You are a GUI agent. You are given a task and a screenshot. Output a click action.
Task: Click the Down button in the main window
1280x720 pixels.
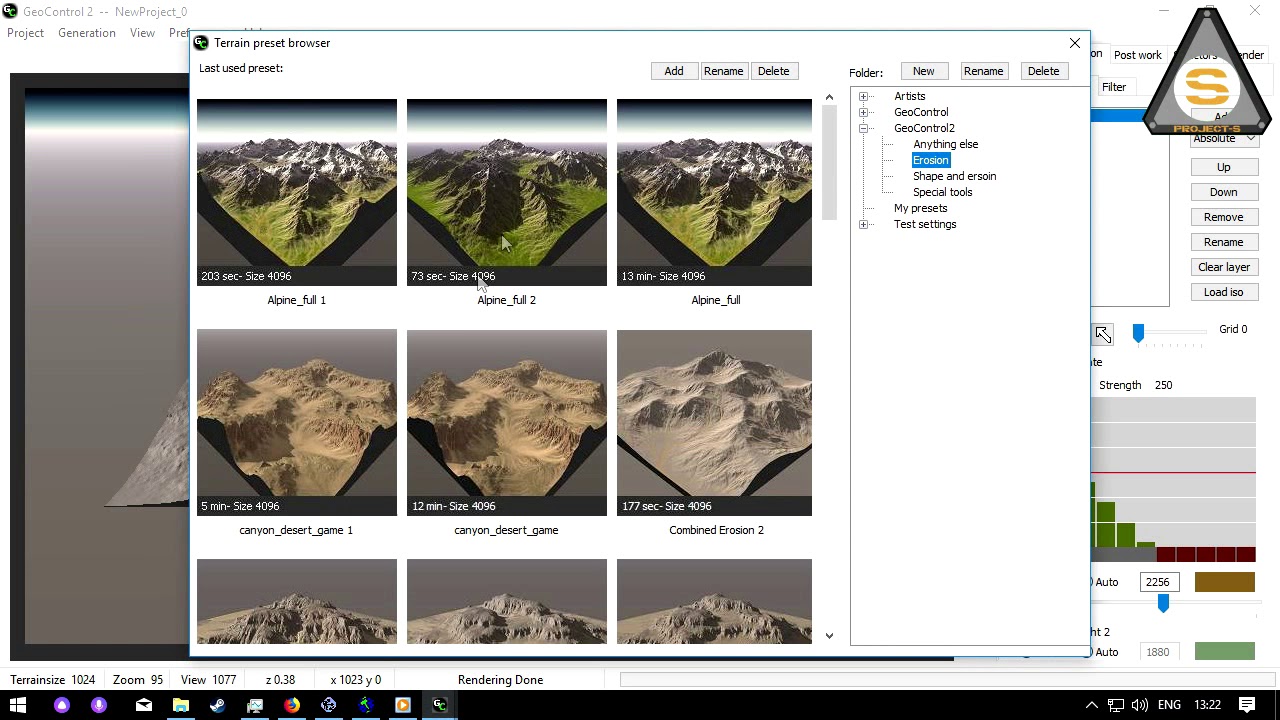1224,192
